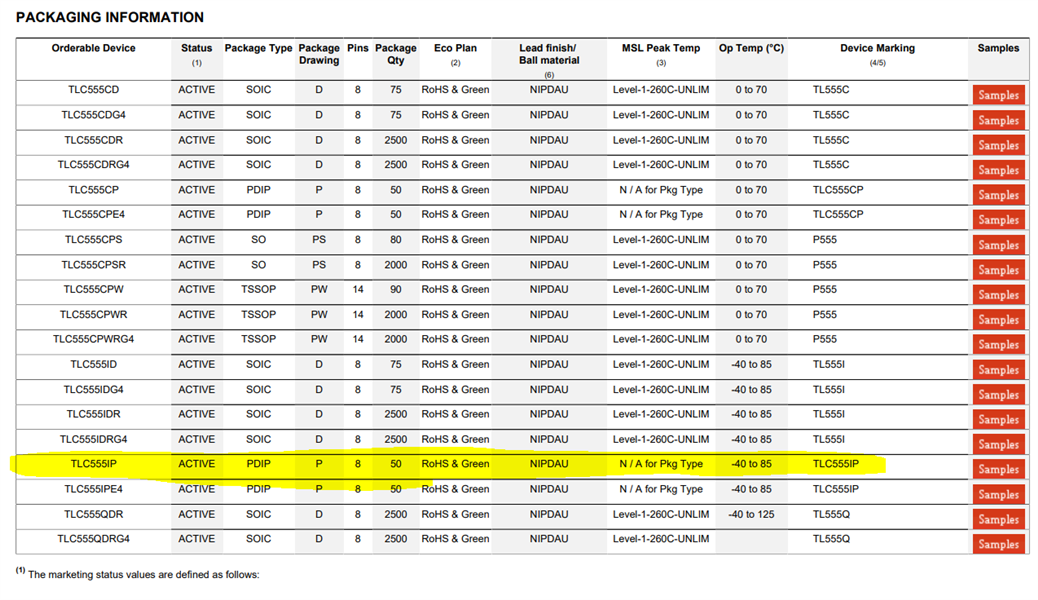
Task: Select the TLC555CPW device name
Action: (93, 289)
